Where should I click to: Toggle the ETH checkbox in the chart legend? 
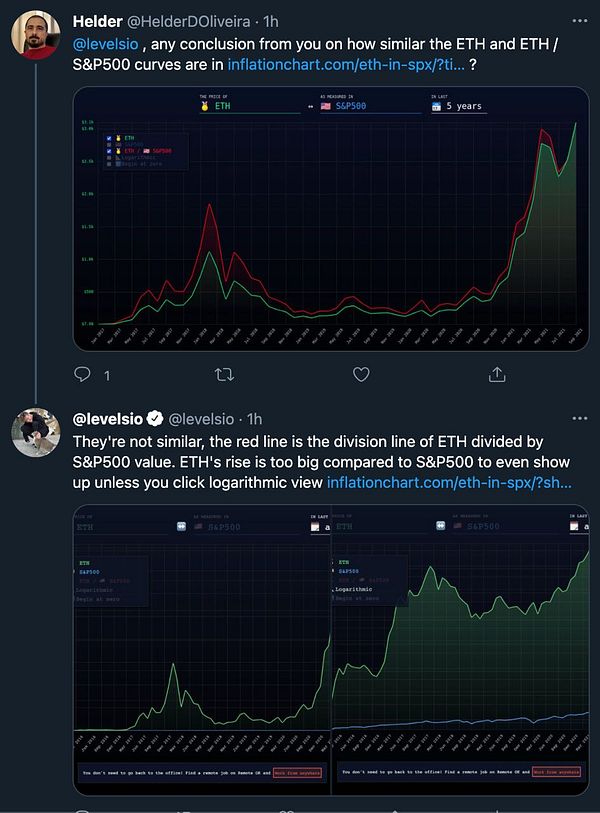coord(109,138)
